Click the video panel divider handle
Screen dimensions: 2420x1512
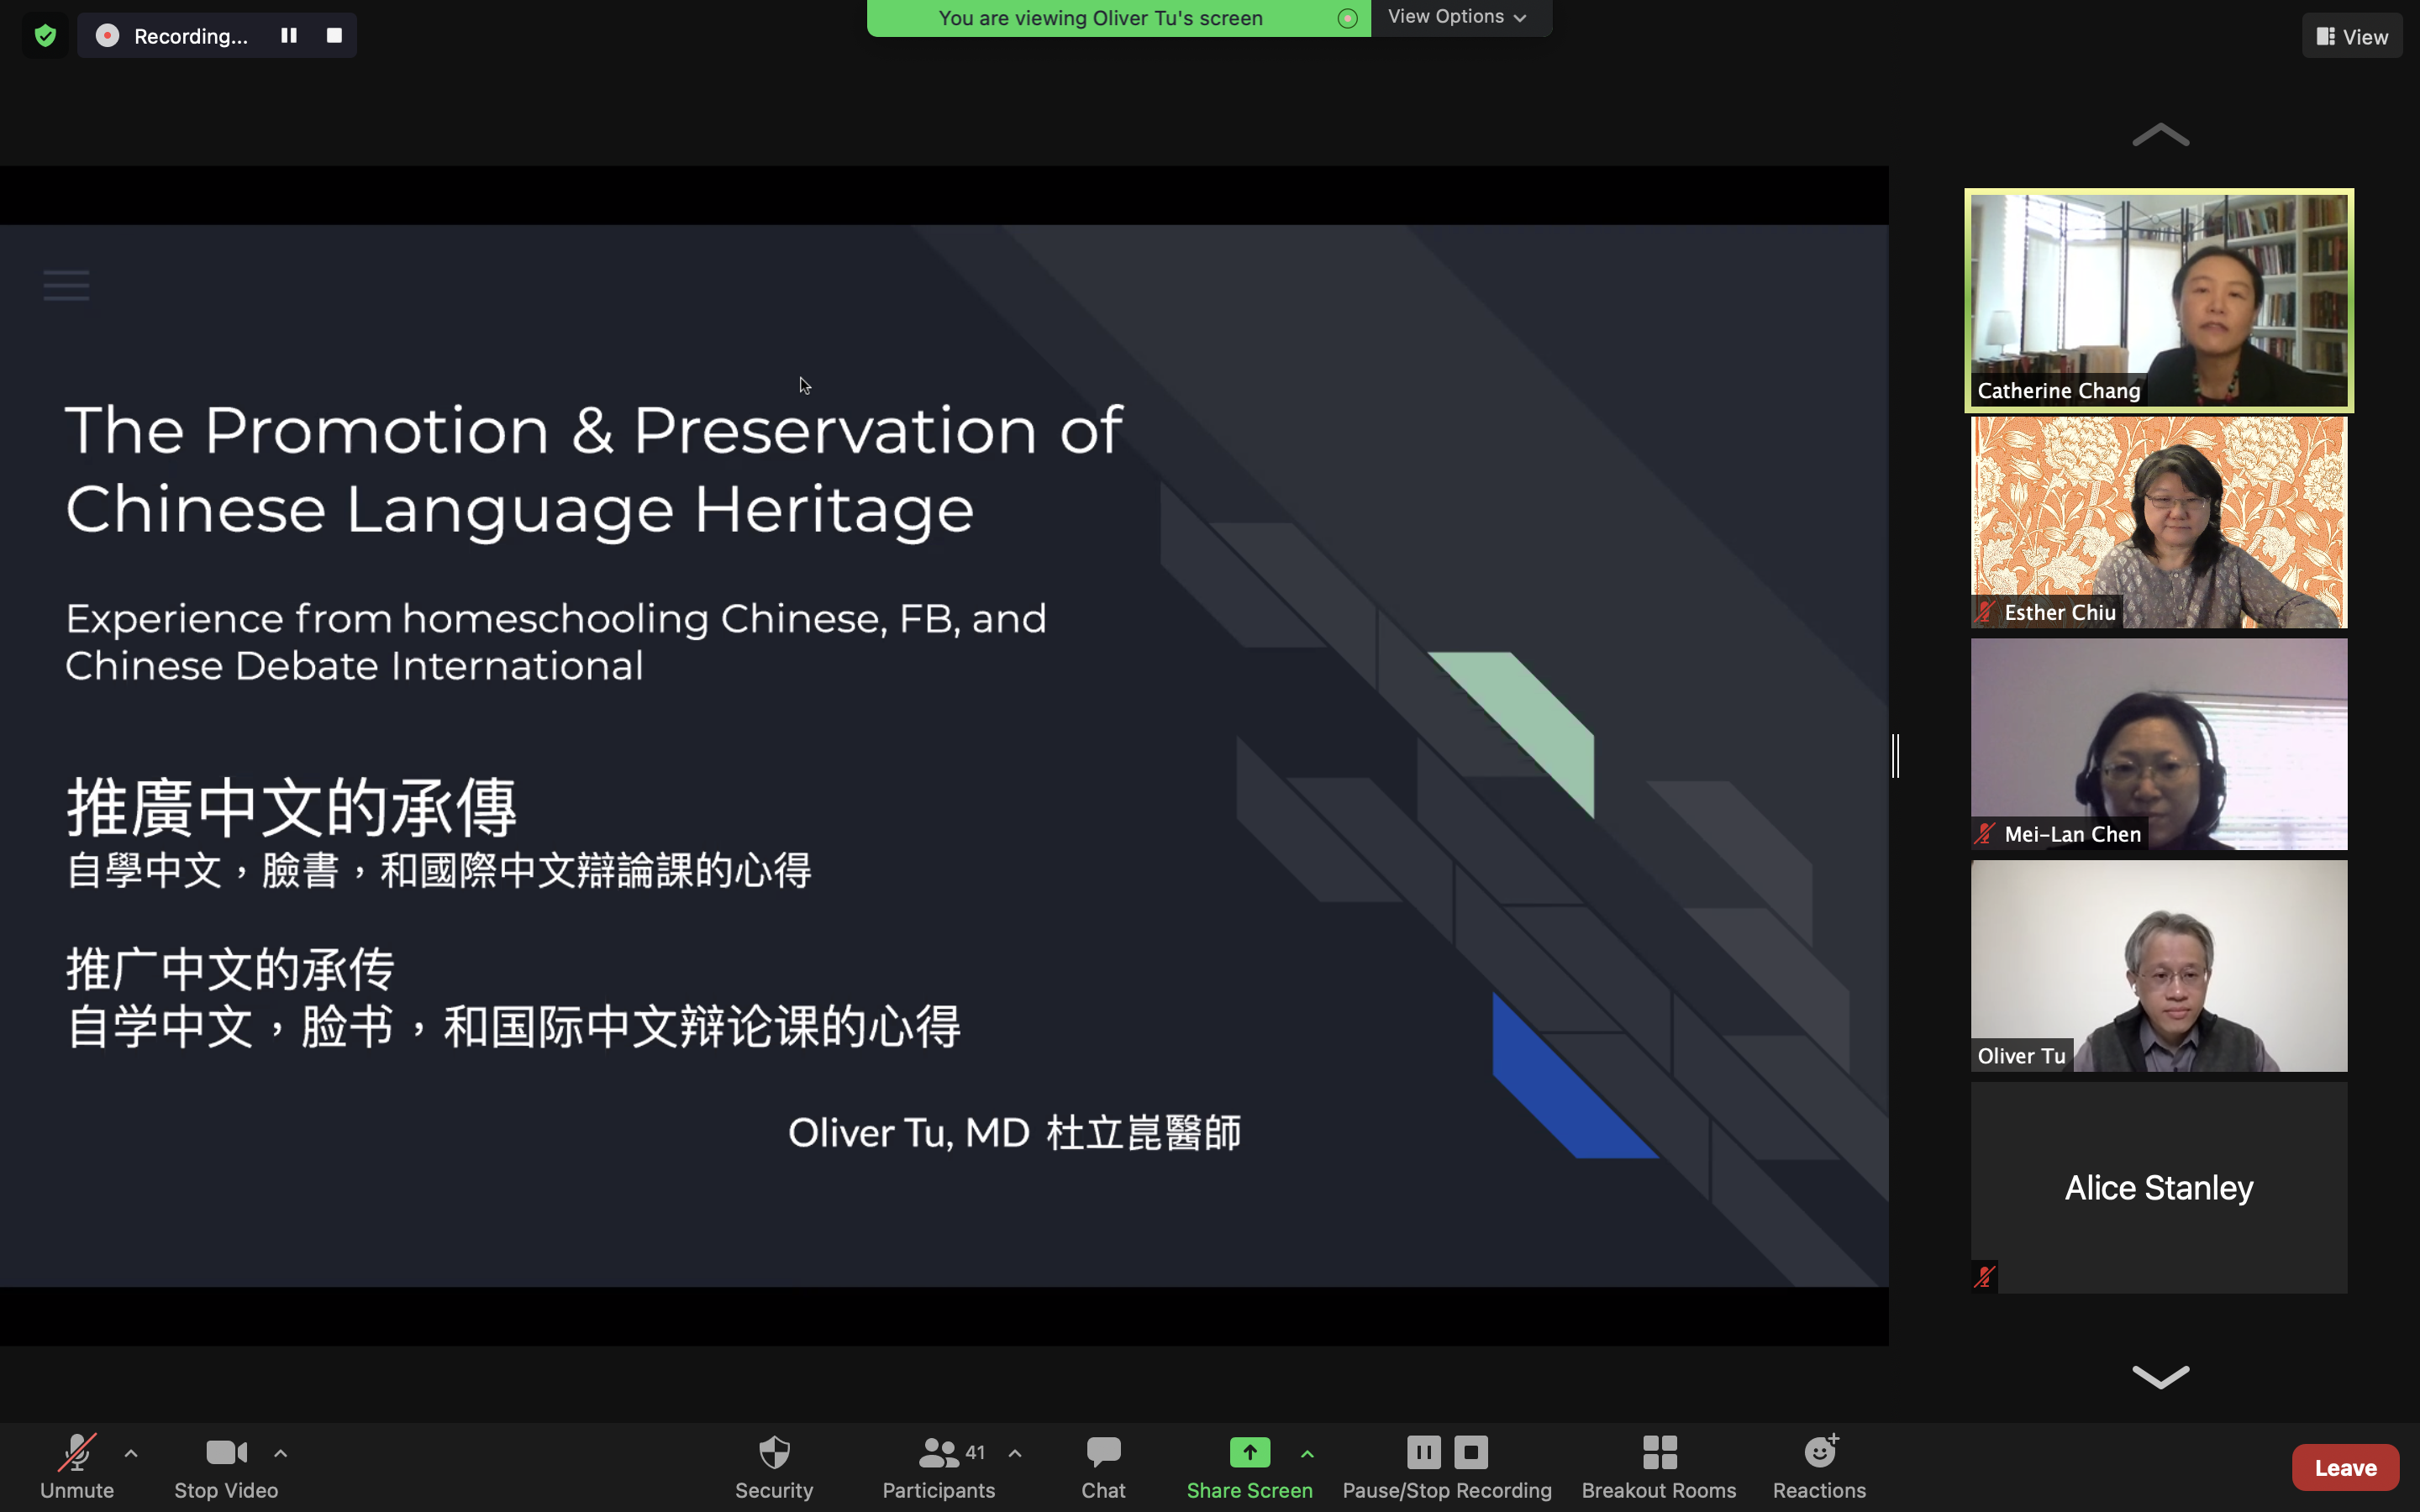click(x=1895, y=756)
